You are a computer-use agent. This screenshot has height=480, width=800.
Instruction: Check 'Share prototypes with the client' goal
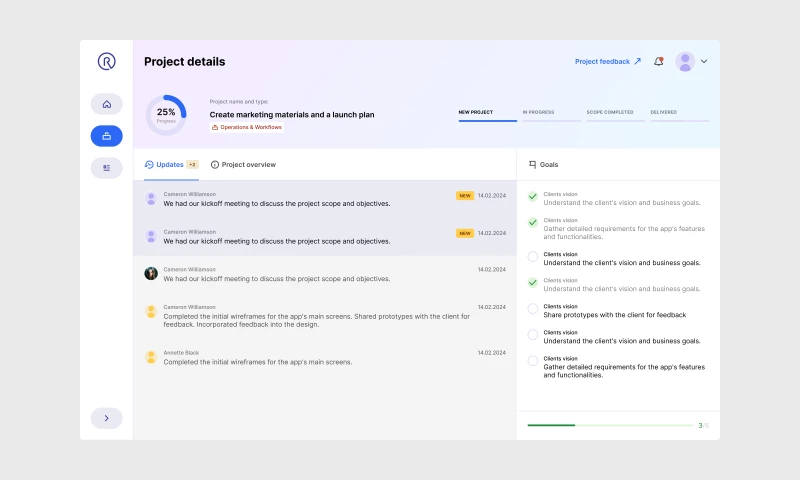533,309
